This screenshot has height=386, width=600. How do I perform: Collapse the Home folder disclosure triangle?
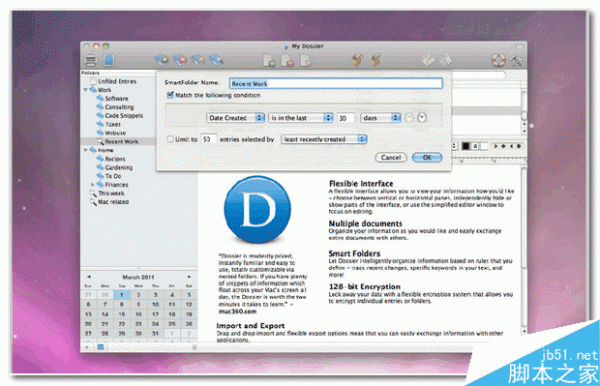point(86,150)
